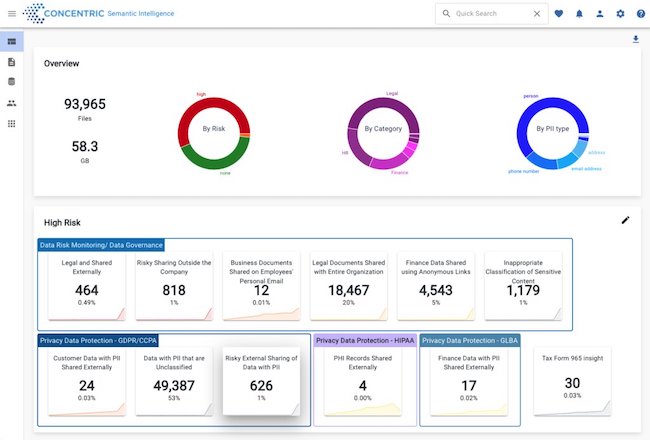Open the documents view in sidebar
The width and height of the screenshot is (650, 440).
click(x=11, y=62)
